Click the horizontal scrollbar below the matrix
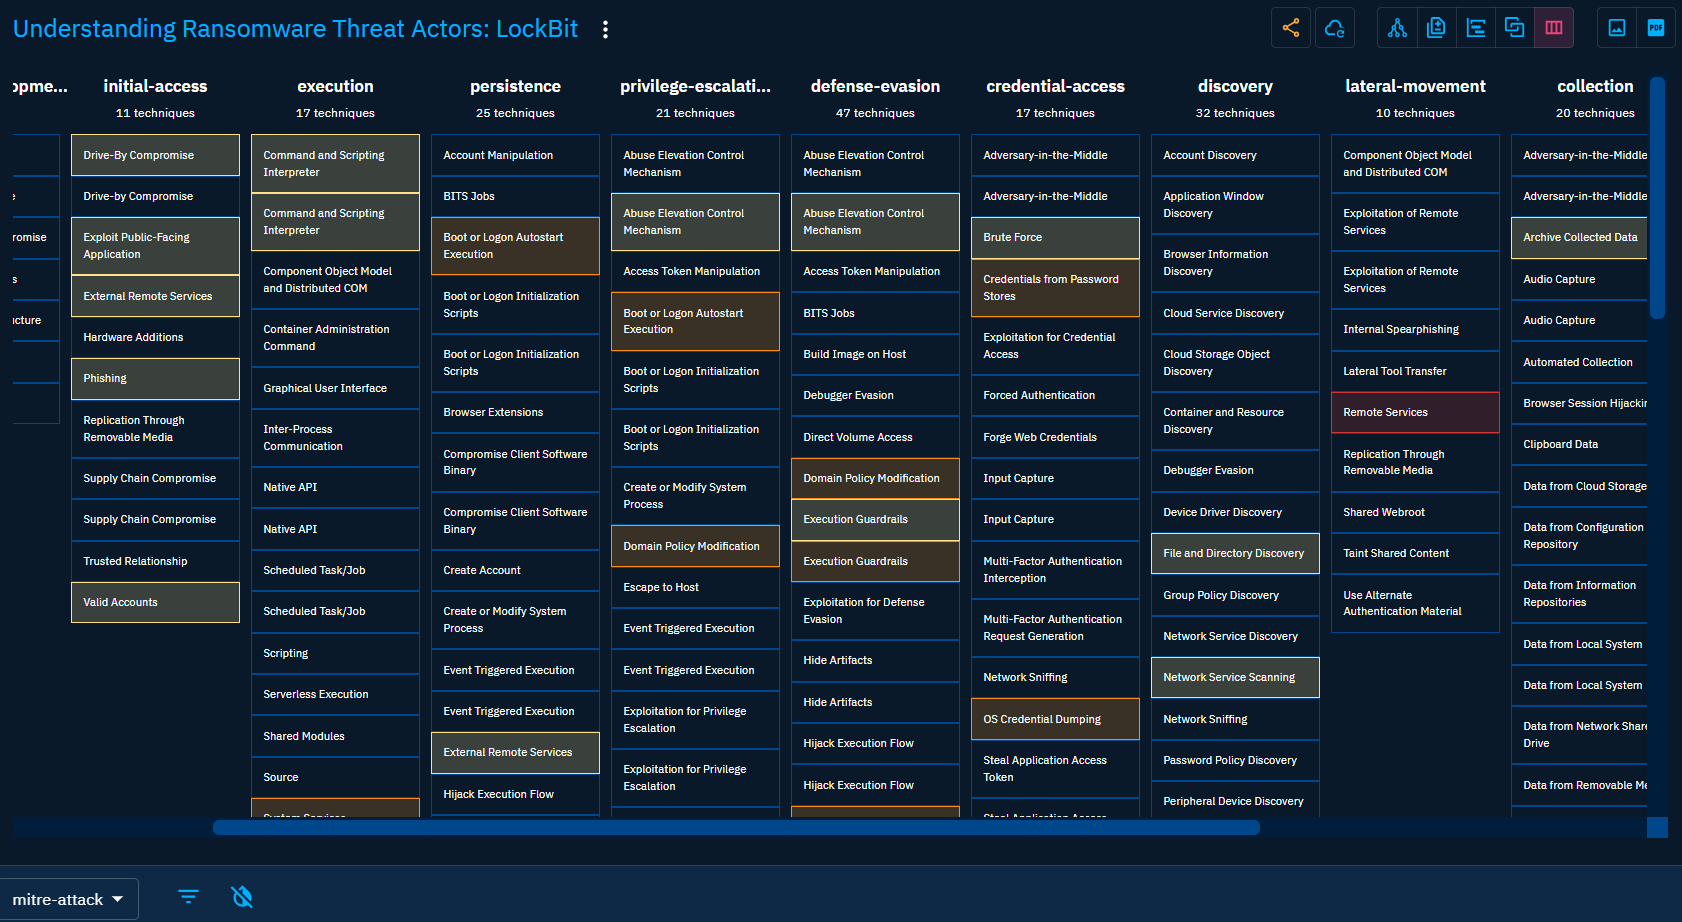This screenshot has width=1682, height=922. pyautogui.click(x=736, y=827)
